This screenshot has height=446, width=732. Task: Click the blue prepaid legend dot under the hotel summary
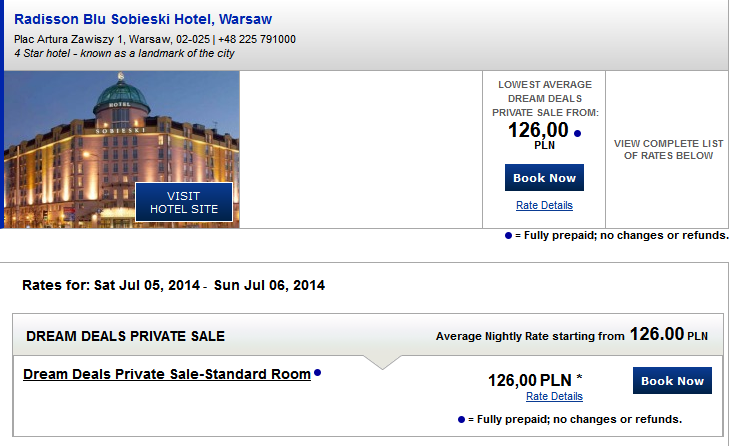(x=508, y=235)
